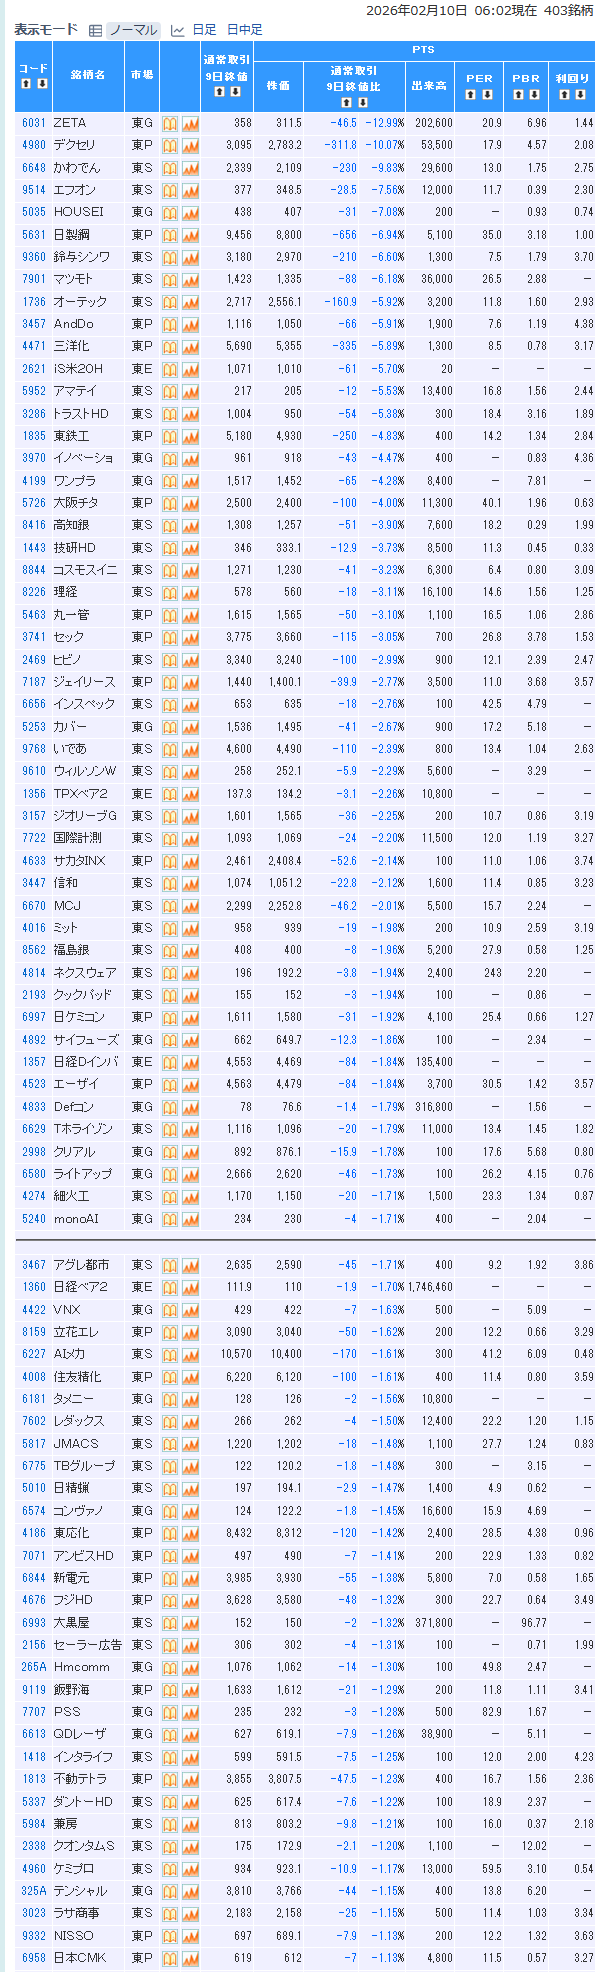Click the book icon for アグレ都市
603x1972 pixels.
[170, 1266]
